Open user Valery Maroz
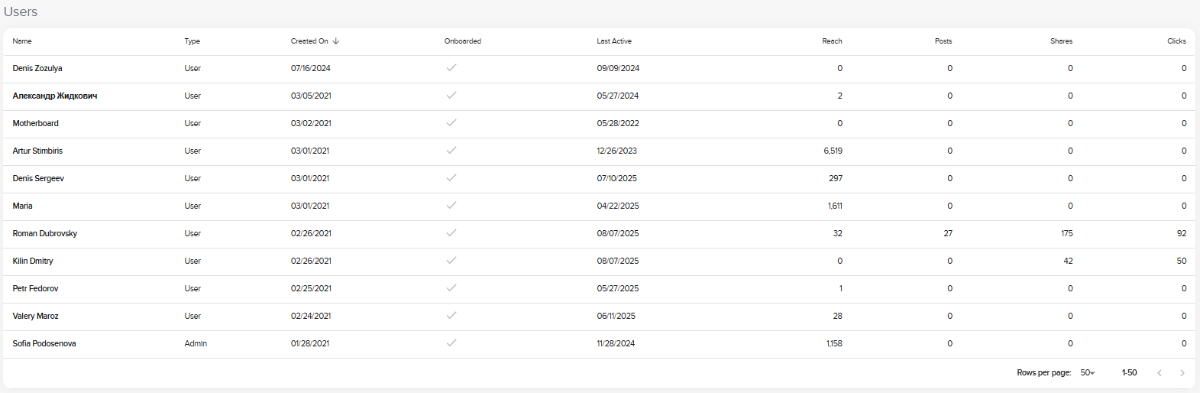Viewport: 1200px width, 393px height. pos(36,316)
